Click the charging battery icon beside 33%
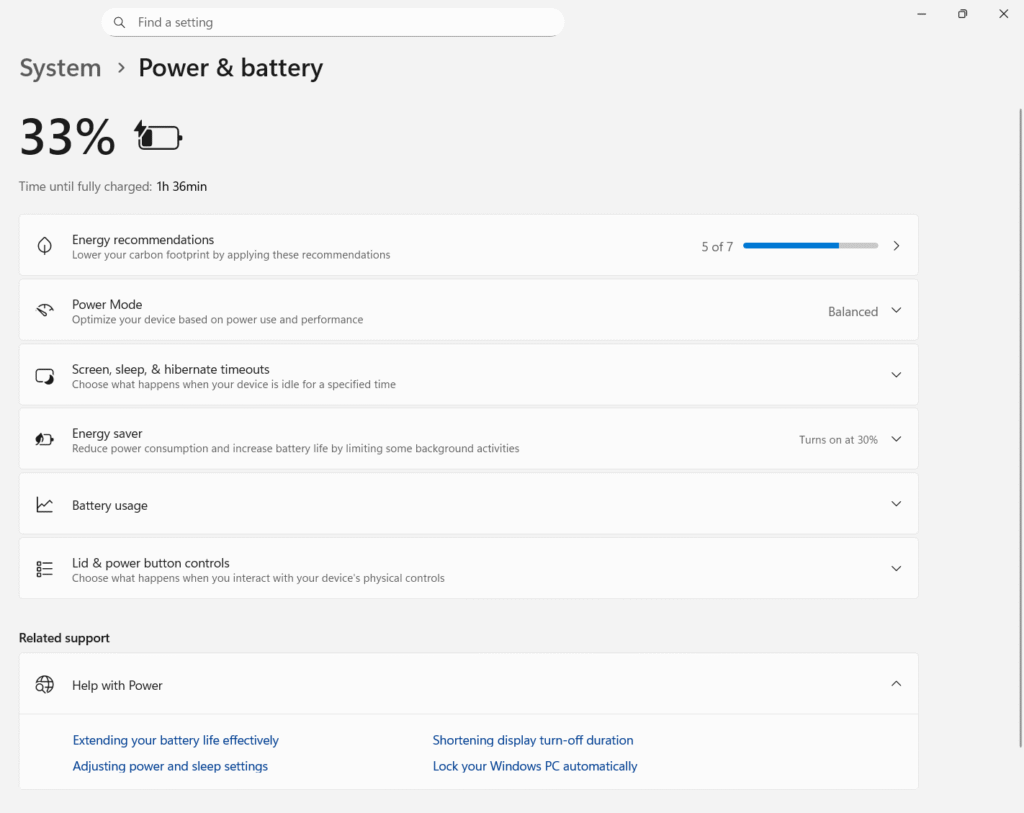Viewport: 1024px width, 813px height. point(157,136)
